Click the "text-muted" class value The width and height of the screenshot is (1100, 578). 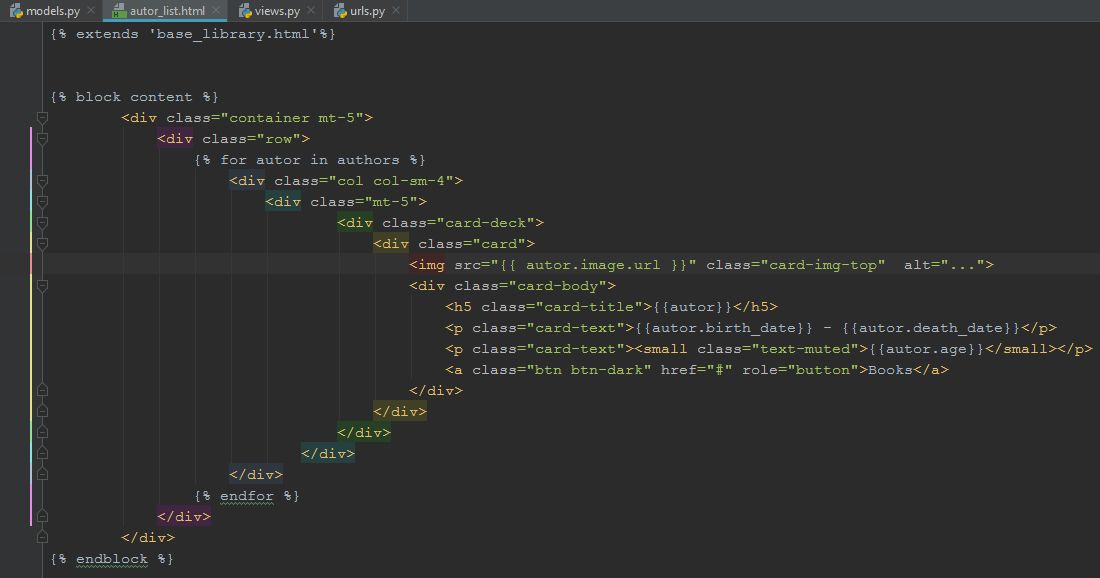click(x=805, y=349)
